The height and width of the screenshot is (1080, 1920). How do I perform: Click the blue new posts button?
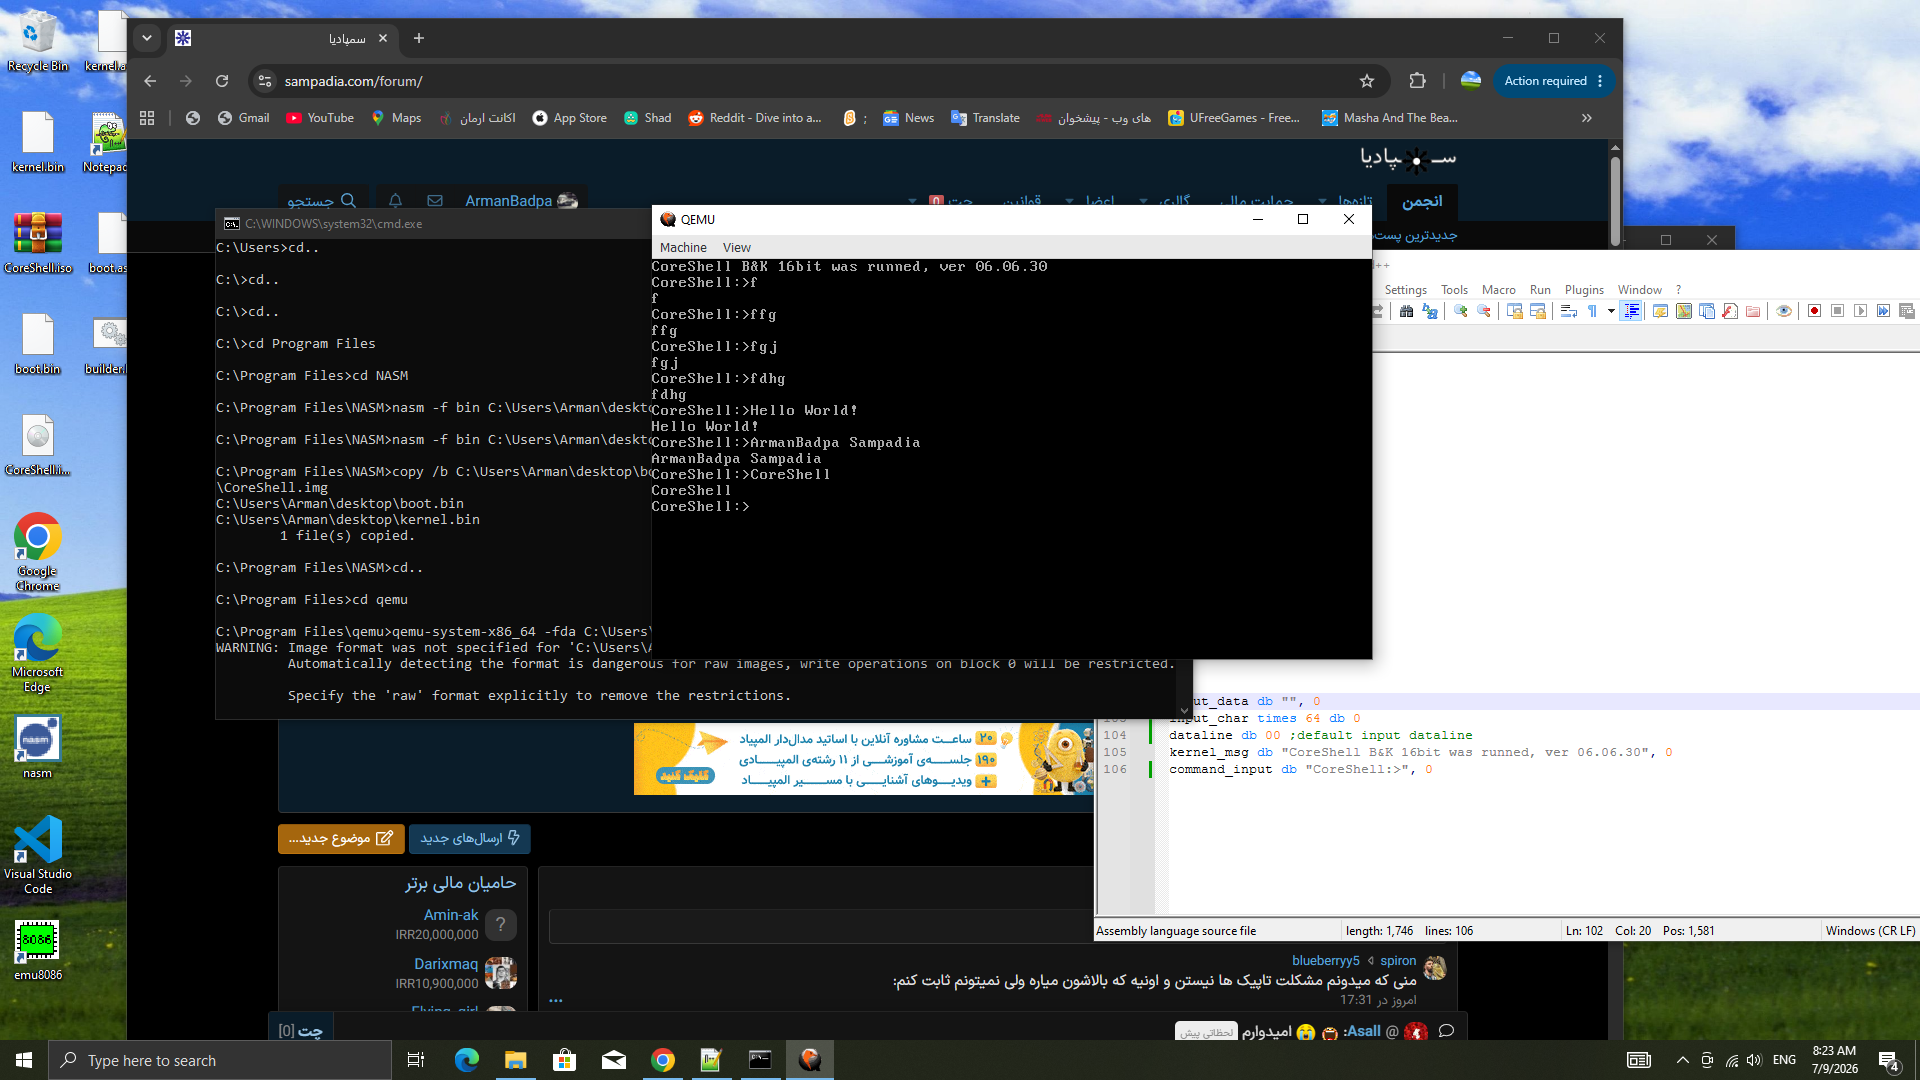point(469,838)
